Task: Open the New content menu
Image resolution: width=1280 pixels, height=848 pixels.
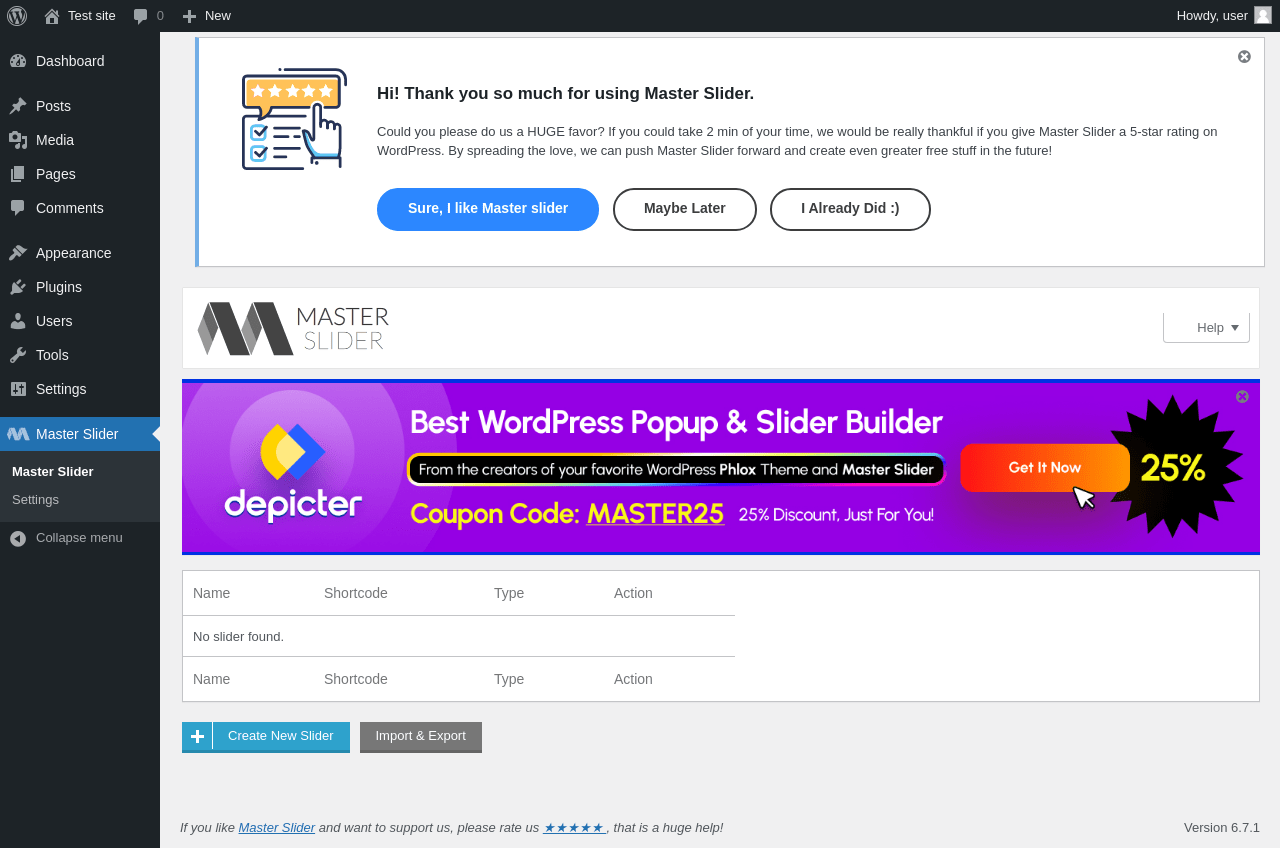Action: 206,15
